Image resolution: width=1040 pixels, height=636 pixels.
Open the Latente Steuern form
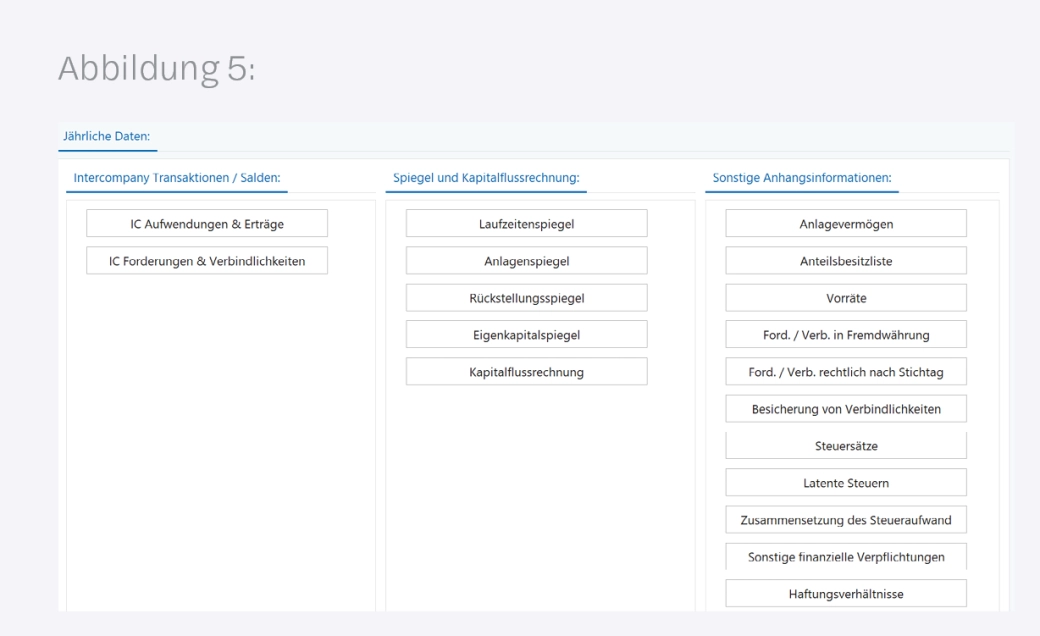(846, 483)
